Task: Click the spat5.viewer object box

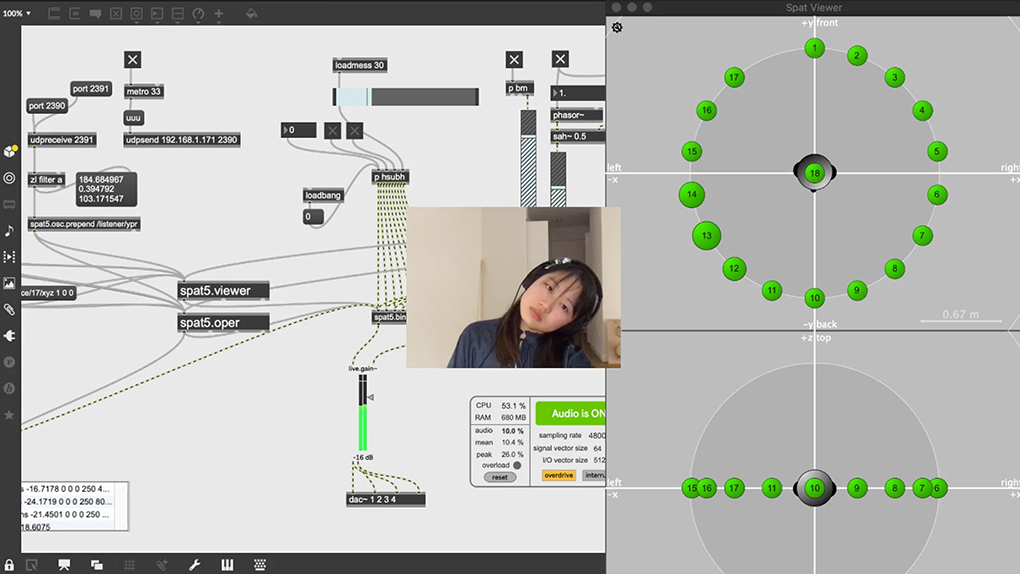Action: coord(223,291)
